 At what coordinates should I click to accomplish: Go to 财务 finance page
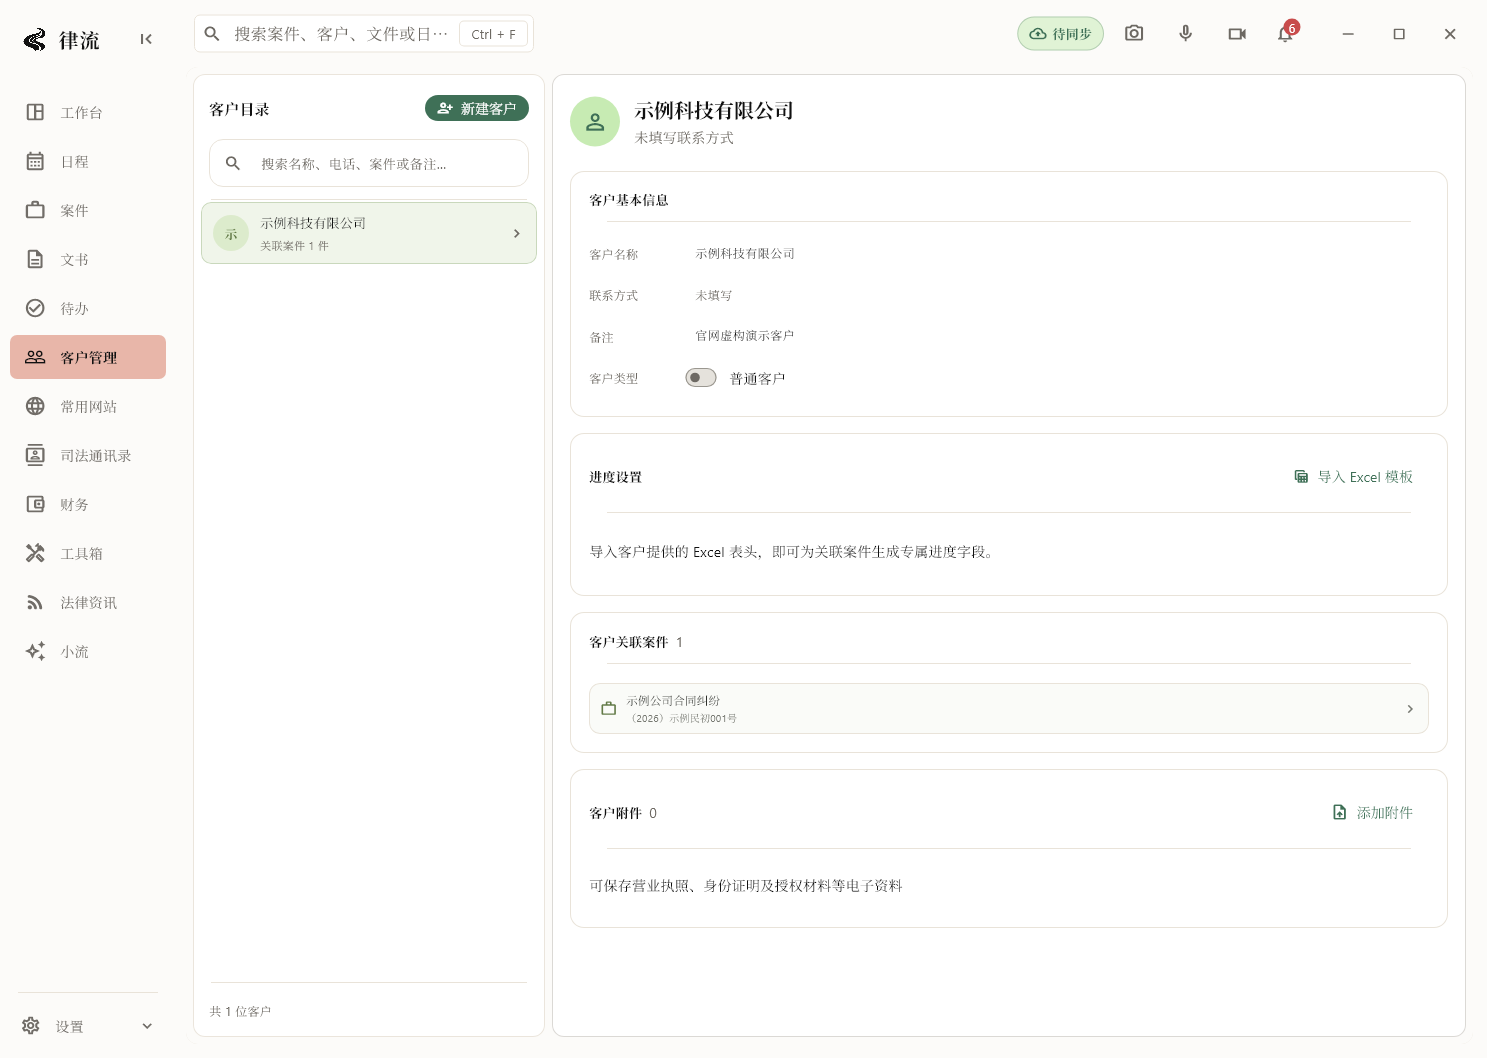pos(88,504)
